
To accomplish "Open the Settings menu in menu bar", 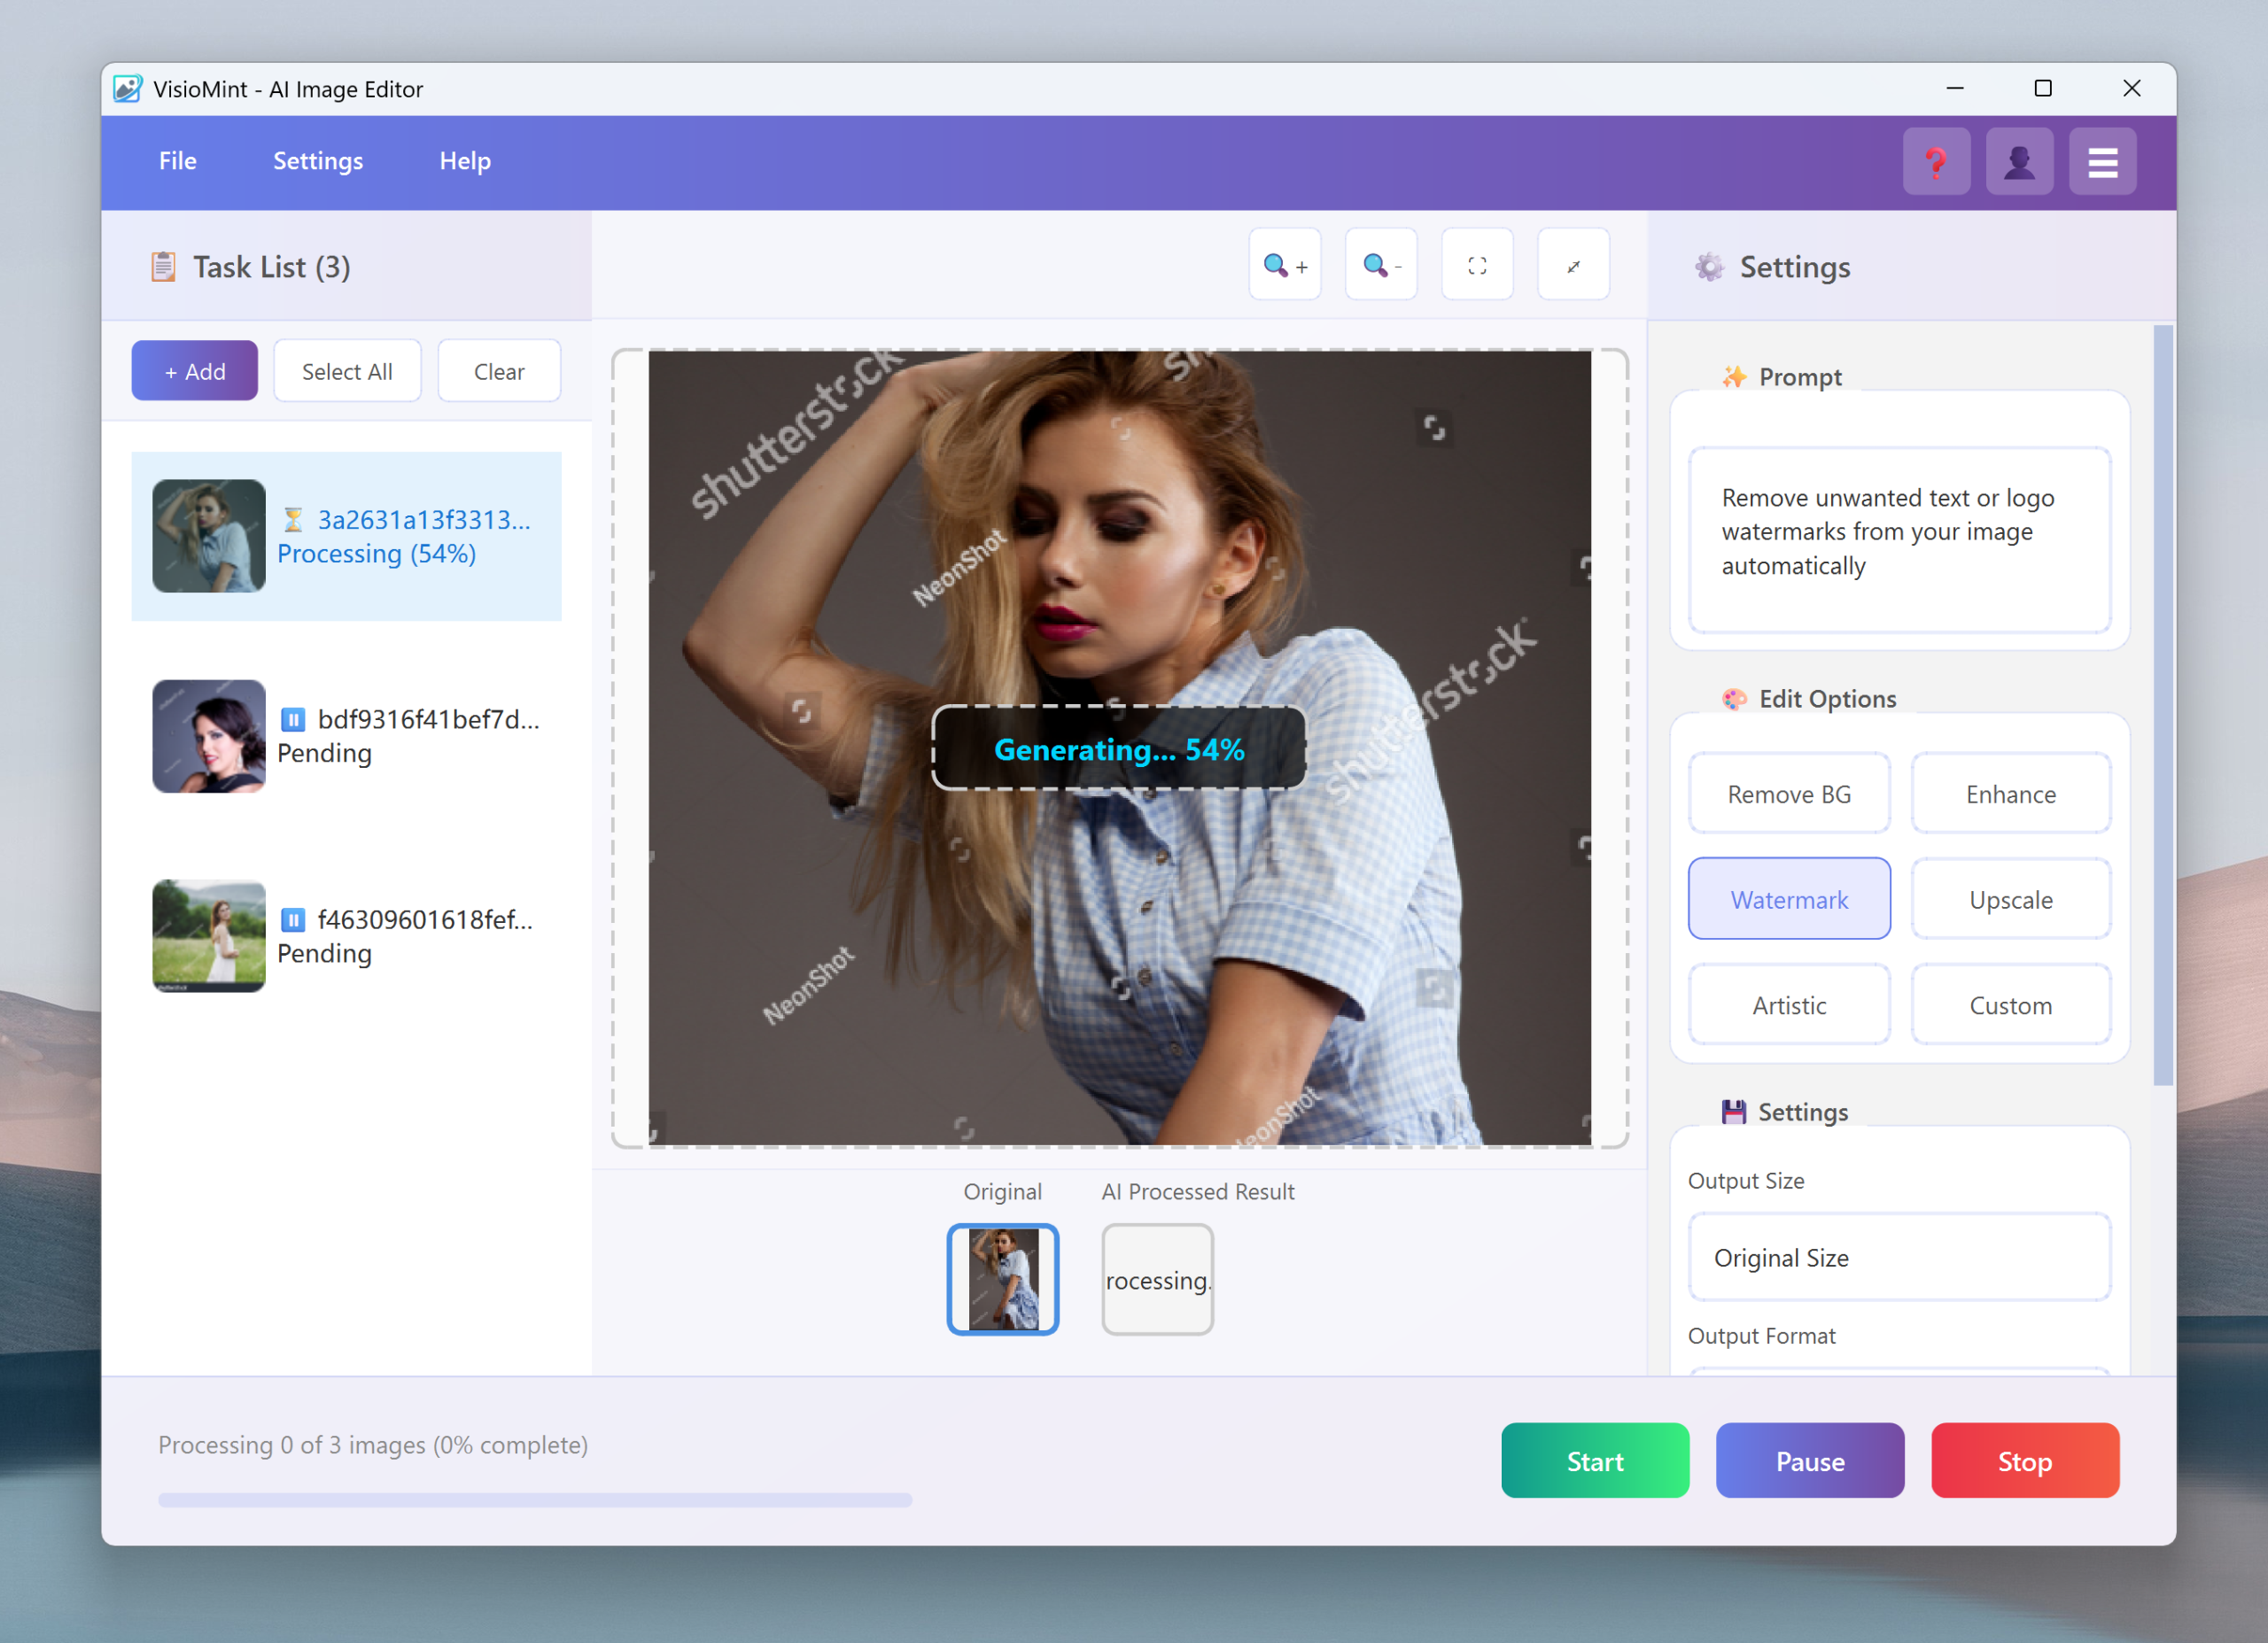I will (317, 161).
